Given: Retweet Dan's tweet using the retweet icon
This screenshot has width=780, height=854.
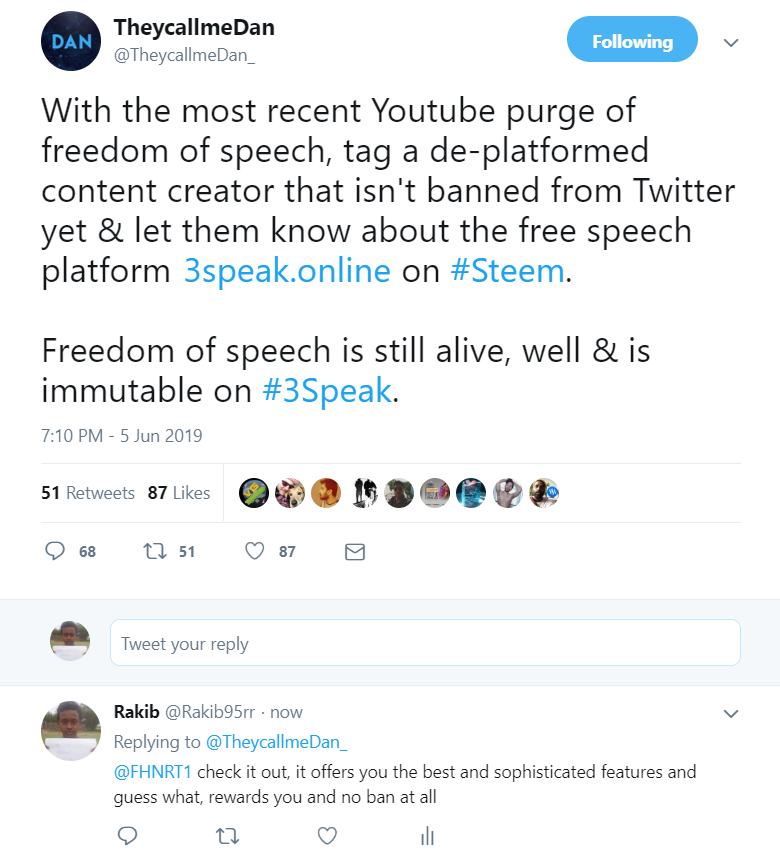Looking at the screenshot, I should coord(154,551).
